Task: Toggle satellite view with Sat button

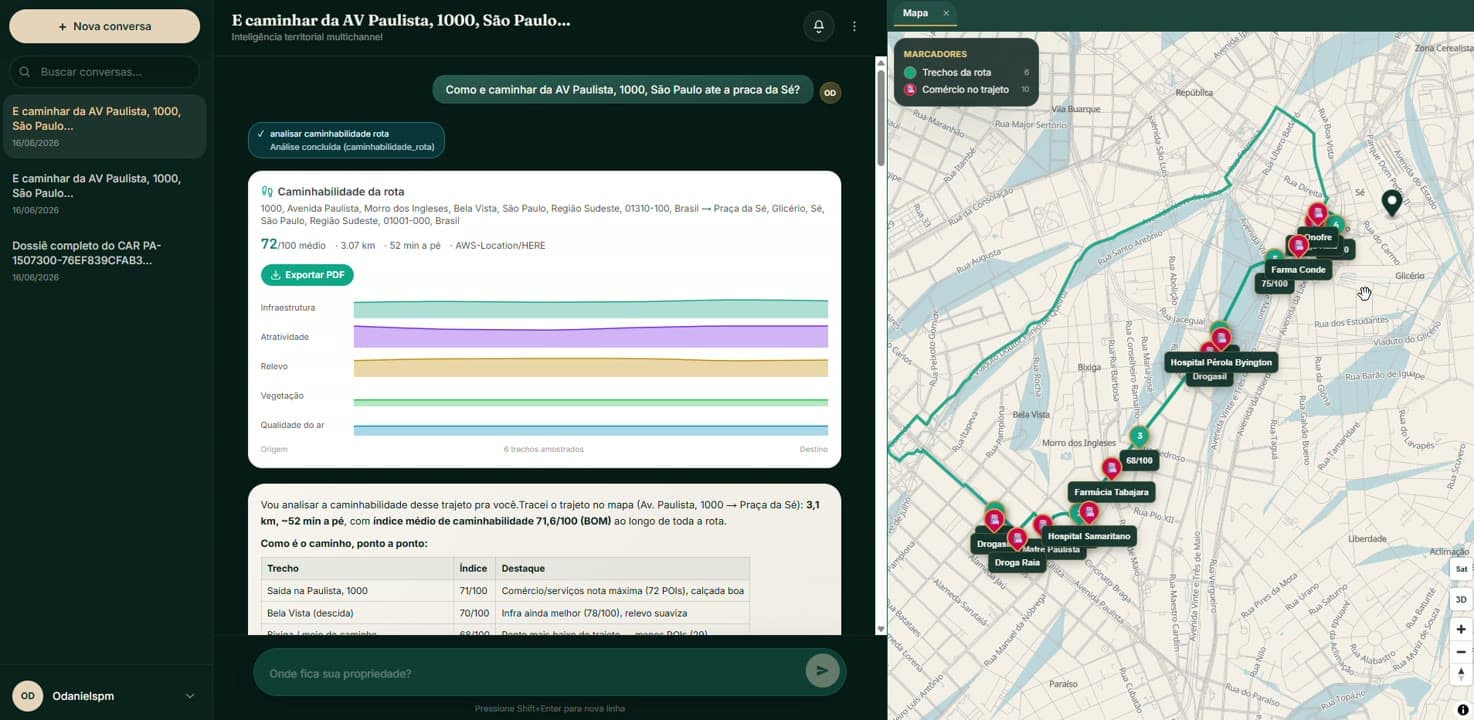Action: [x=1461, y=568]
